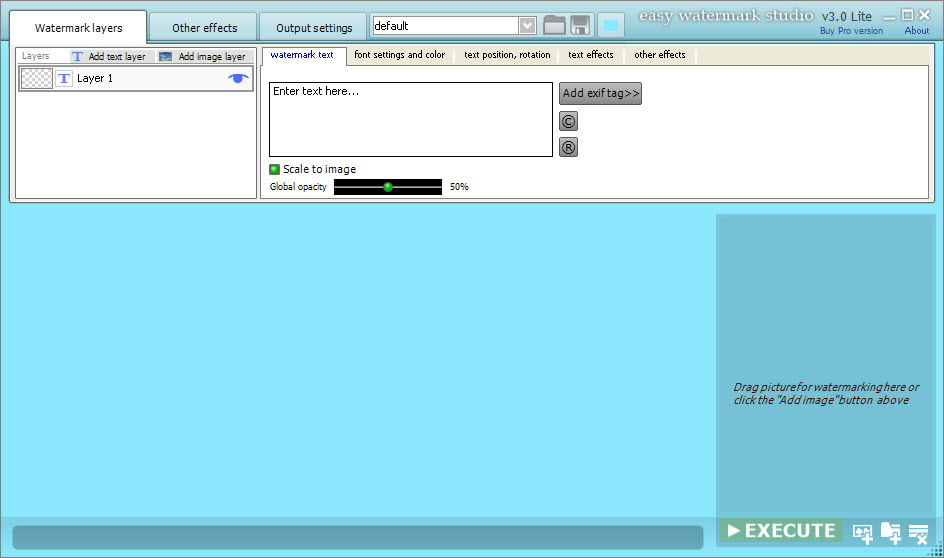Toggle Layer 1 visibility eye
This screenshot has width=944, height=558.
238,78
